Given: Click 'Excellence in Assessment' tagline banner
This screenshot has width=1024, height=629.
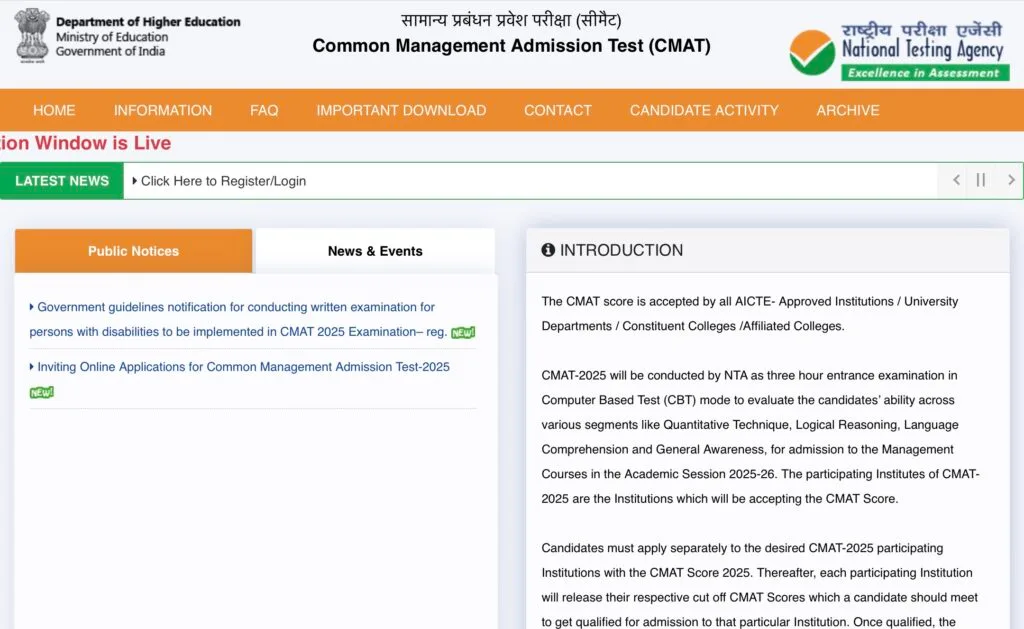Looking at the screenshot, I should click(924, 73).
